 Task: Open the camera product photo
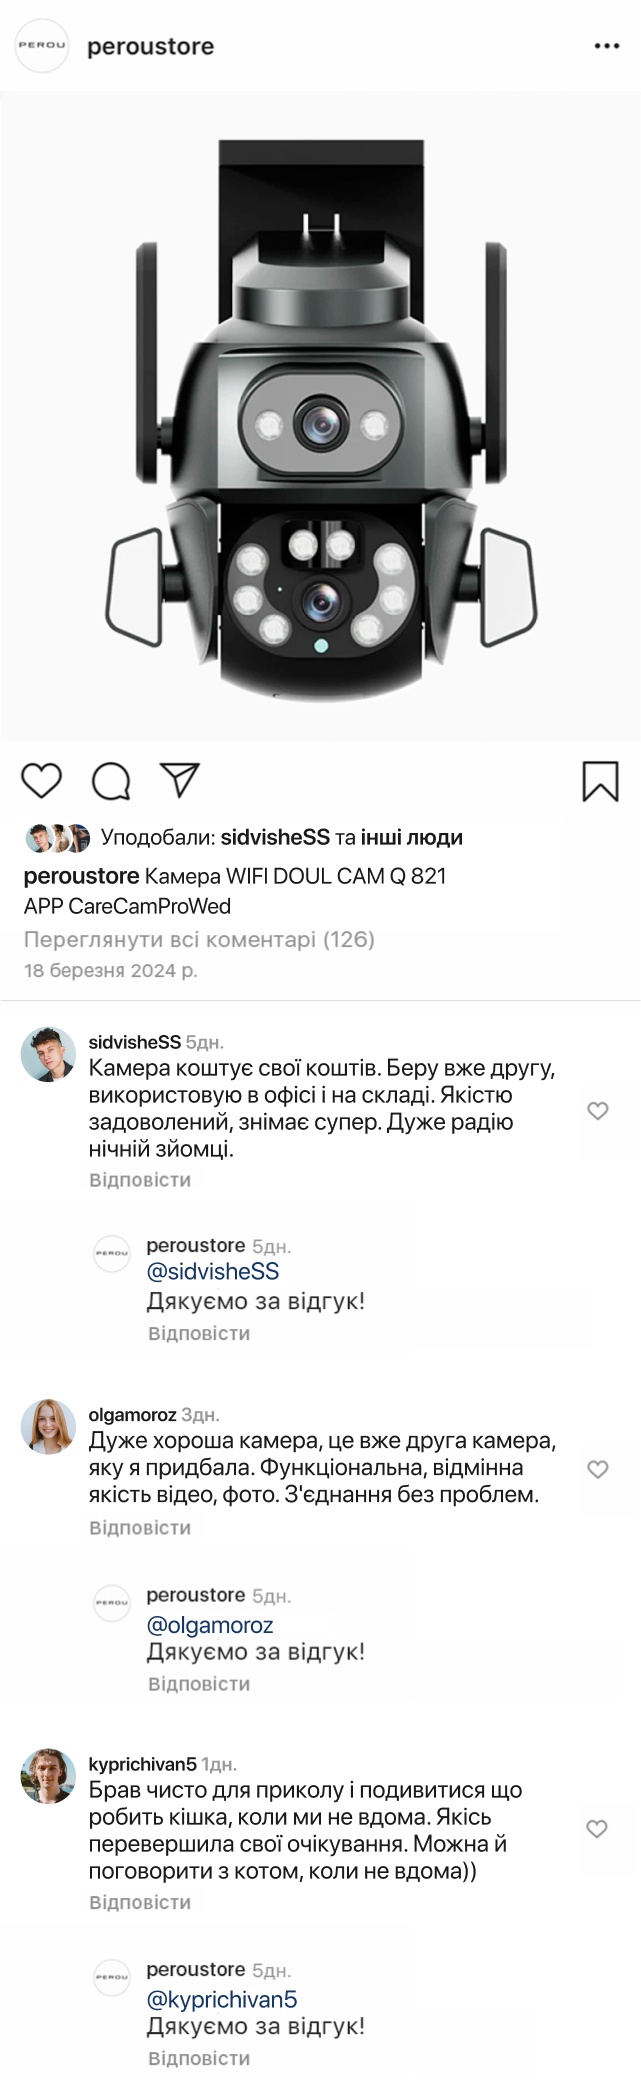coord(320,415)
